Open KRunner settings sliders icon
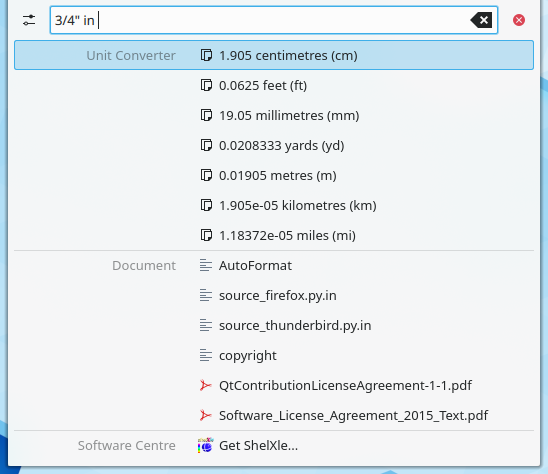 [x=29, y=20]
